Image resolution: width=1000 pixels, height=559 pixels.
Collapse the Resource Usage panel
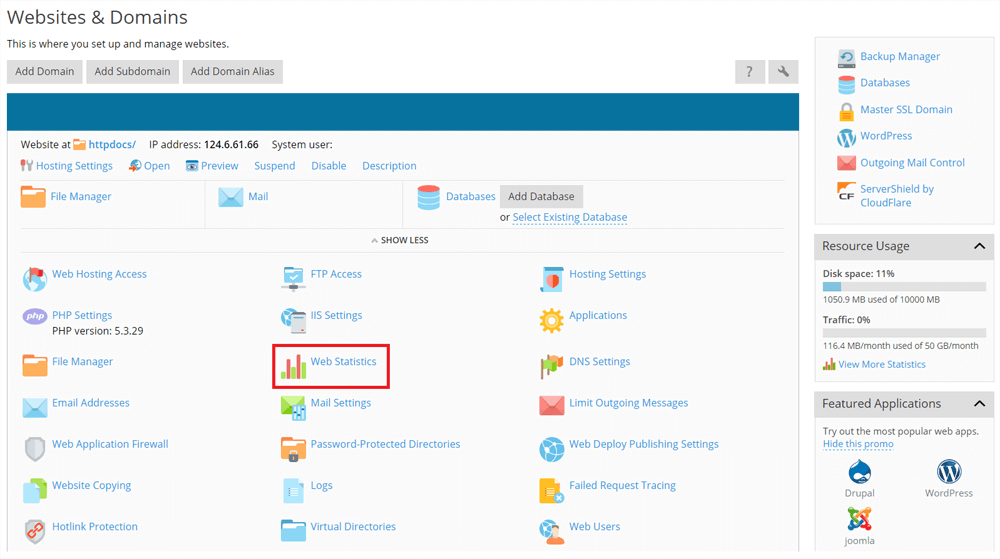(x=980, y=246)
